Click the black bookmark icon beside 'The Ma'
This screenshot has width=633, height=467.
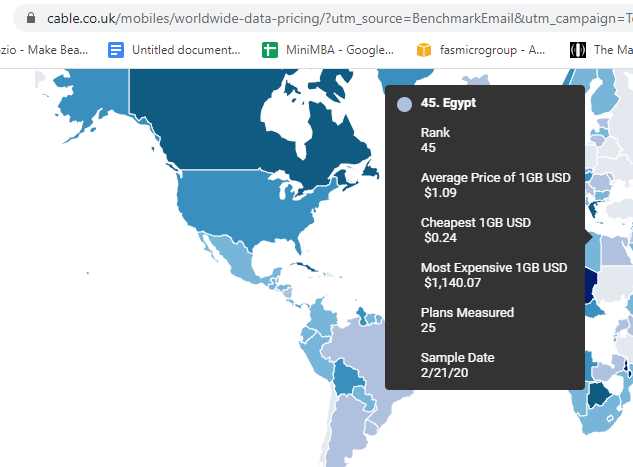pyautogui.click(x=577, y=49)
